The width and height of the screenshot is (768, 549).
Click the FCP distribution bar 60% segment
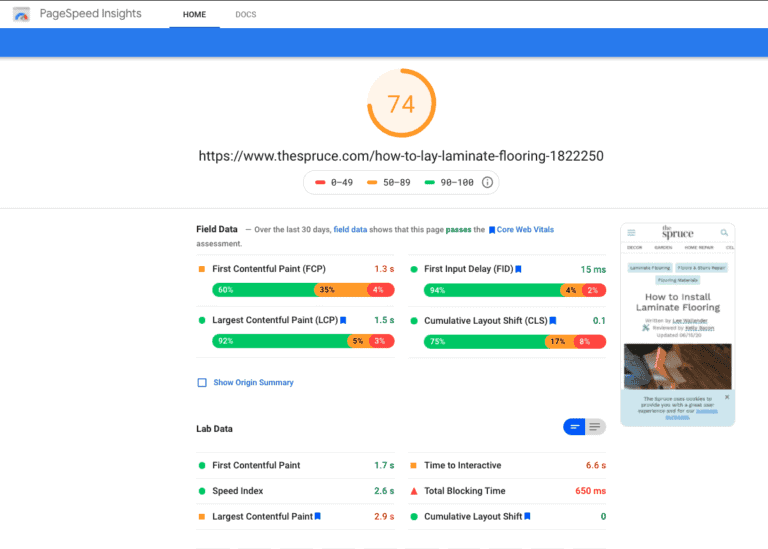pyautogui.click(x=264, y=290)
